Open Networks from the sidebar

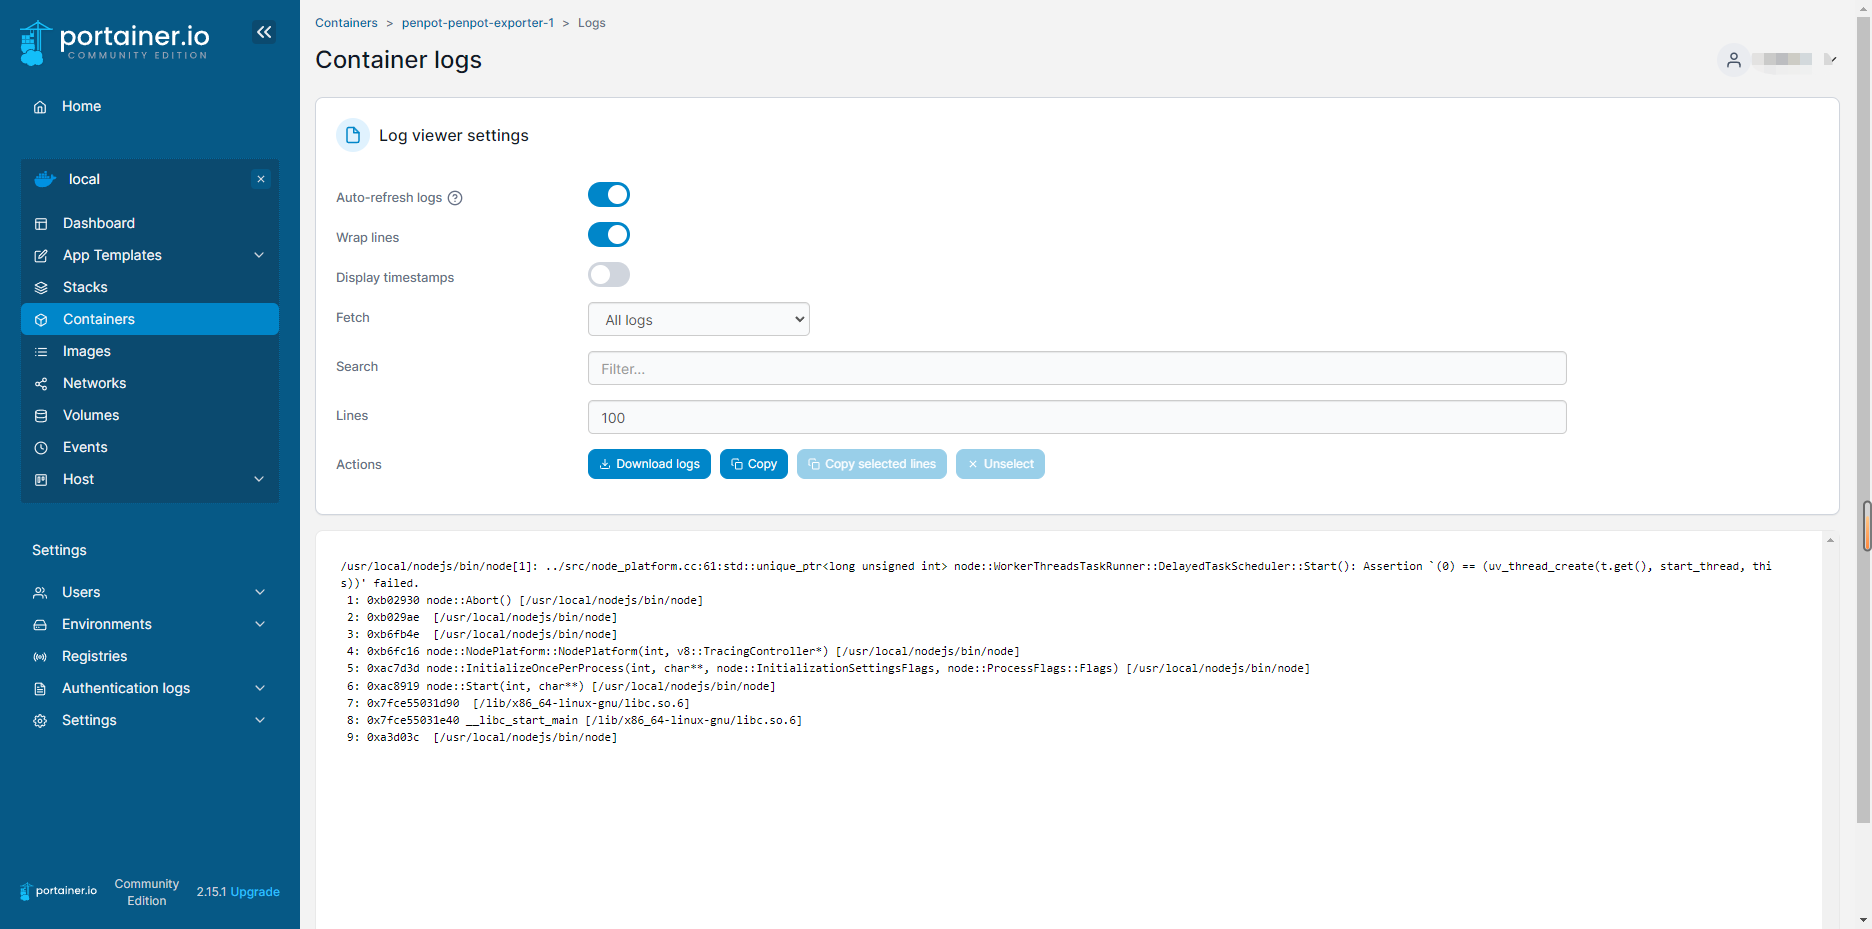pyautogui.click(x=94, y=383)
